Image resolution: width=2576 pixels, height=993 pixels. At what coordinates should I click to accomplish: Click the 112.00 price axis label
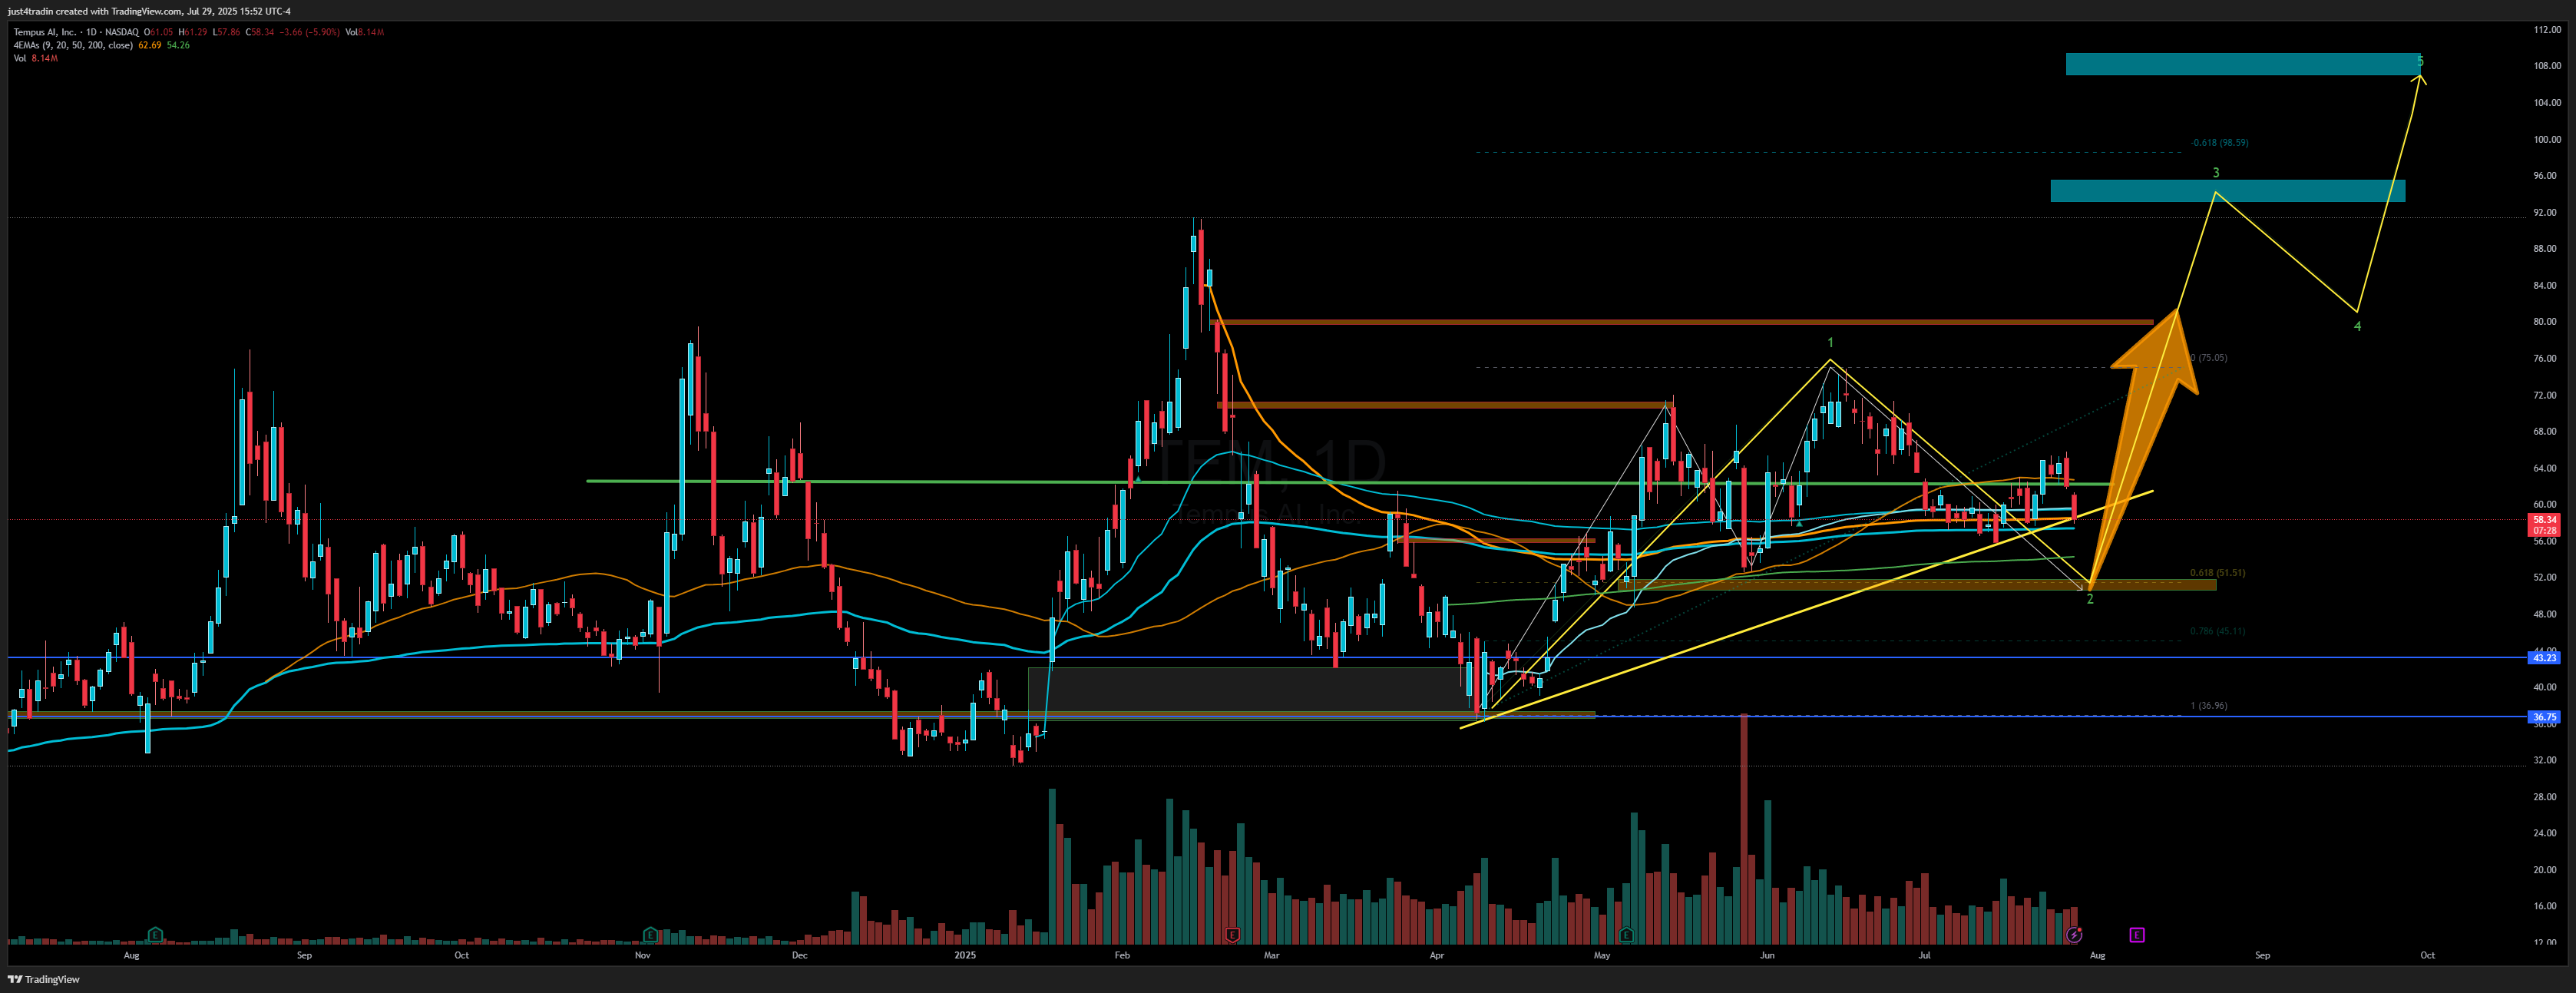(x=2547, y=30)
